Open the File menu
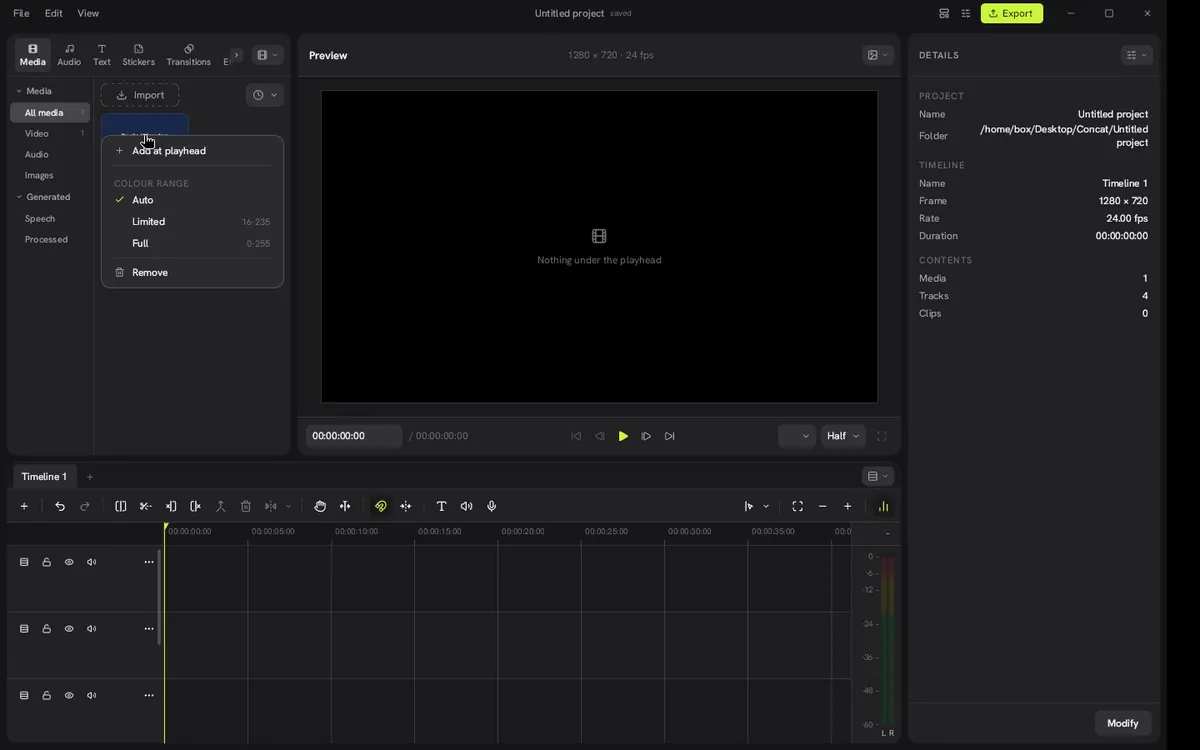This screenshot has width=1200, height=750. pos(21,13)
